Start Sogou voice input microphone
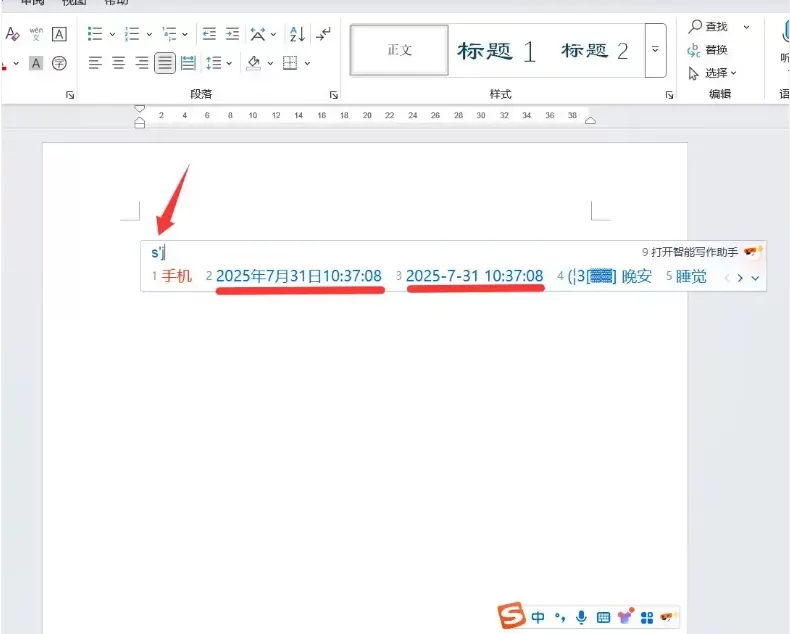The height and width of the screenshot is (634, 790). coord(581,617)
